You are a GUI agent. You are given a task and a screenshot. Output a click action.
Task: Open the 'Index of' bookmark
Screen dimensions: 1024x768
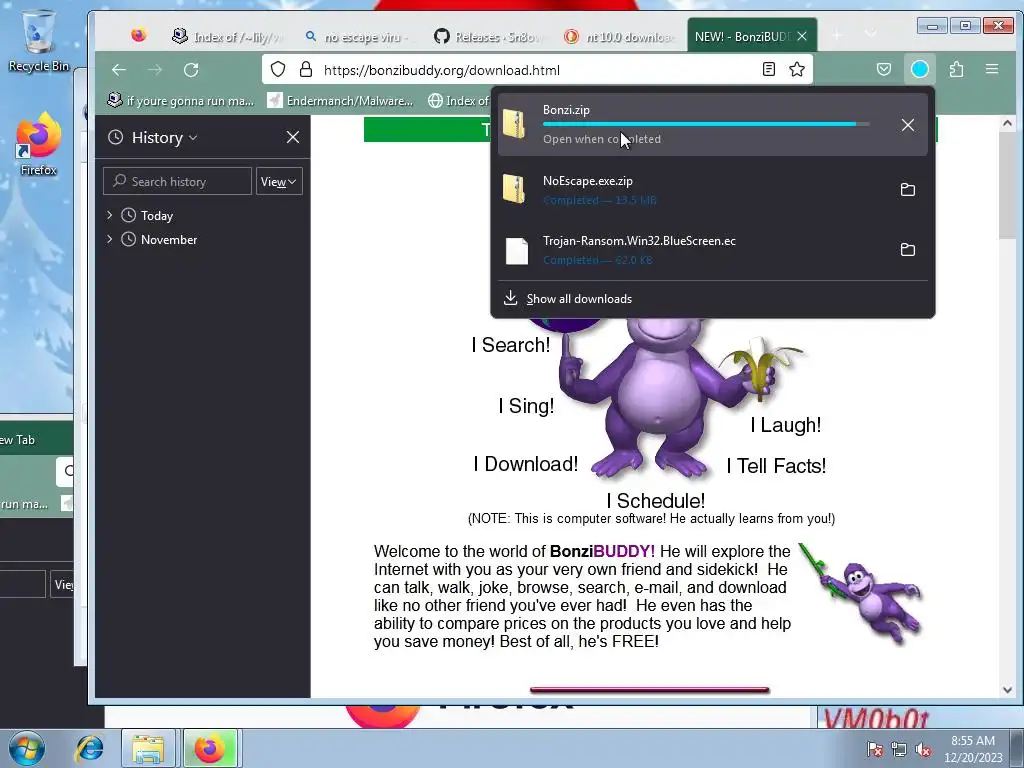click(458, 101)
